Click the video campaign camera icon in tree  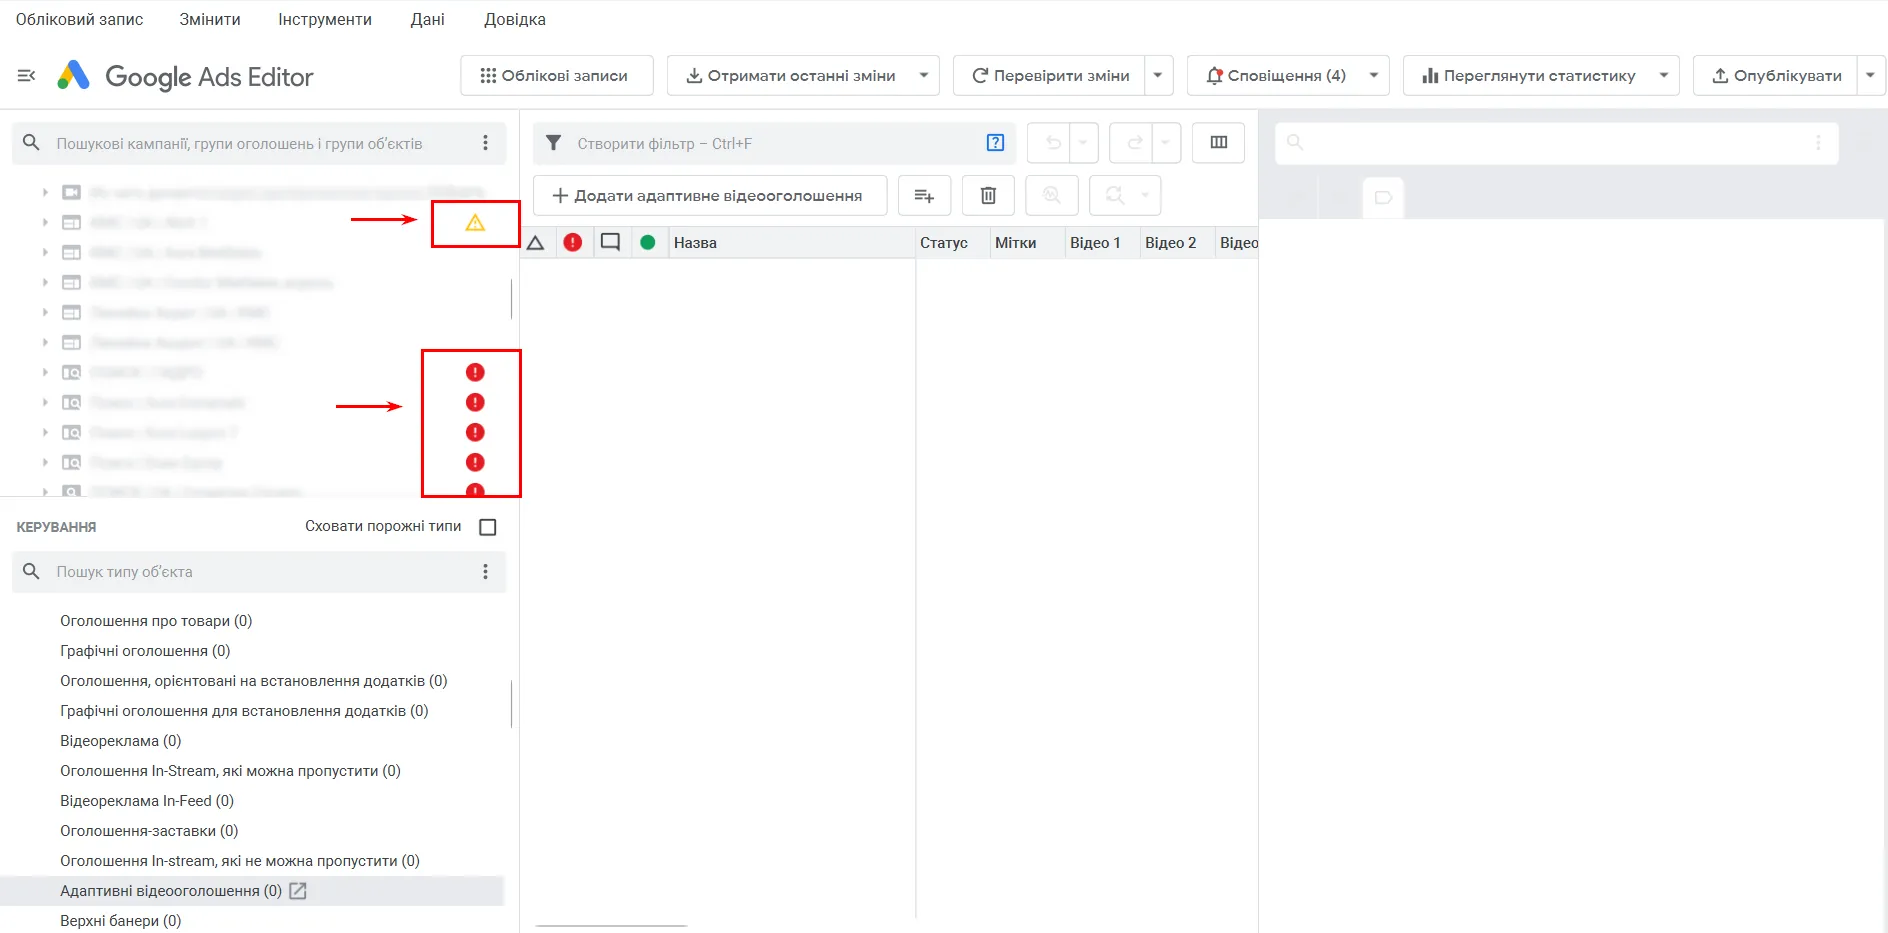(x=72, y=192)
